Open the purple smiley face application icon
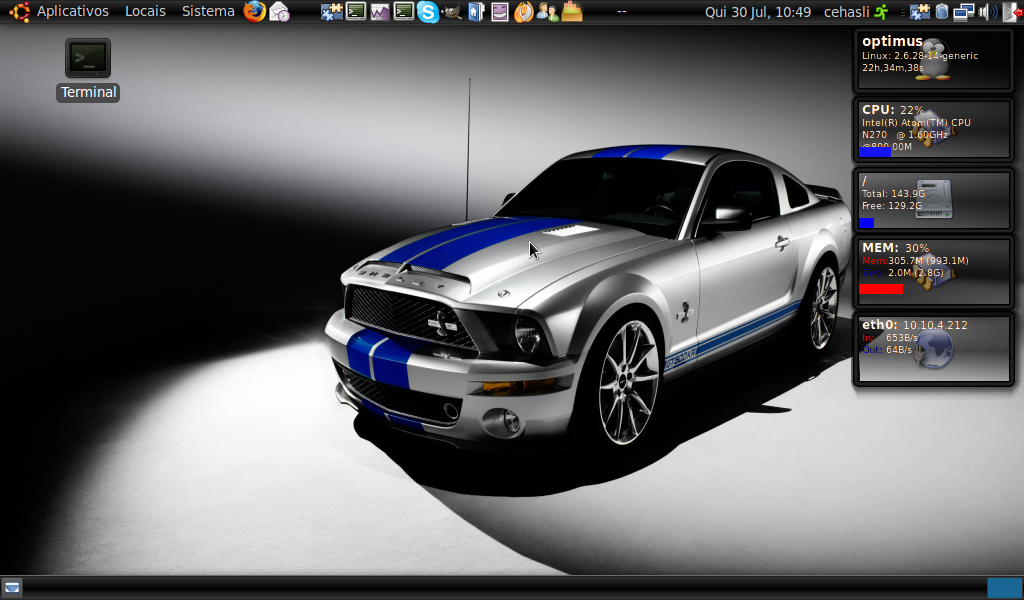The image size is (1024, 600). (x=500, y=12)
